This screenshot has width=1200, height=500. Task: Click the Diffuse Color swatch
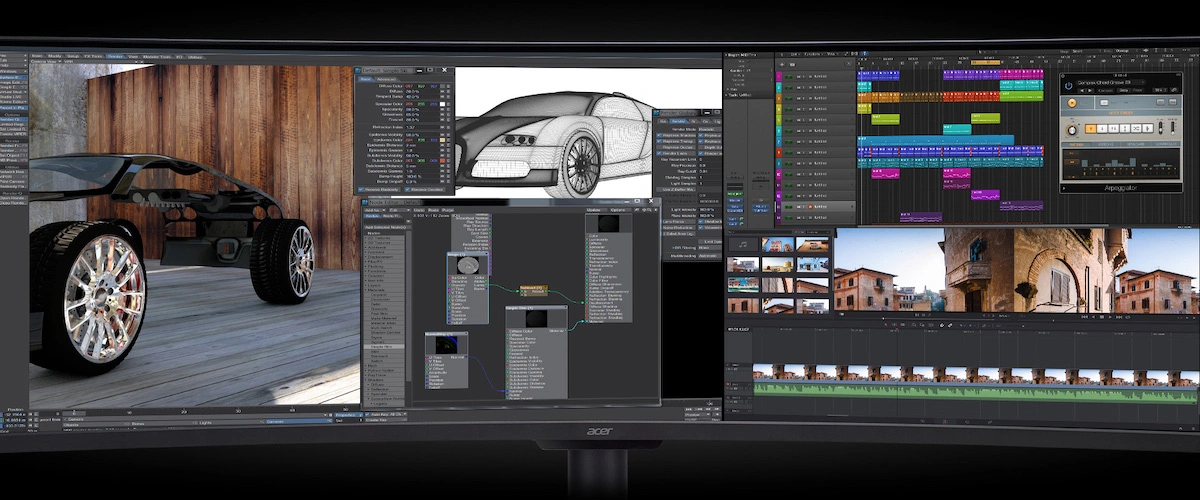[443, 86]
